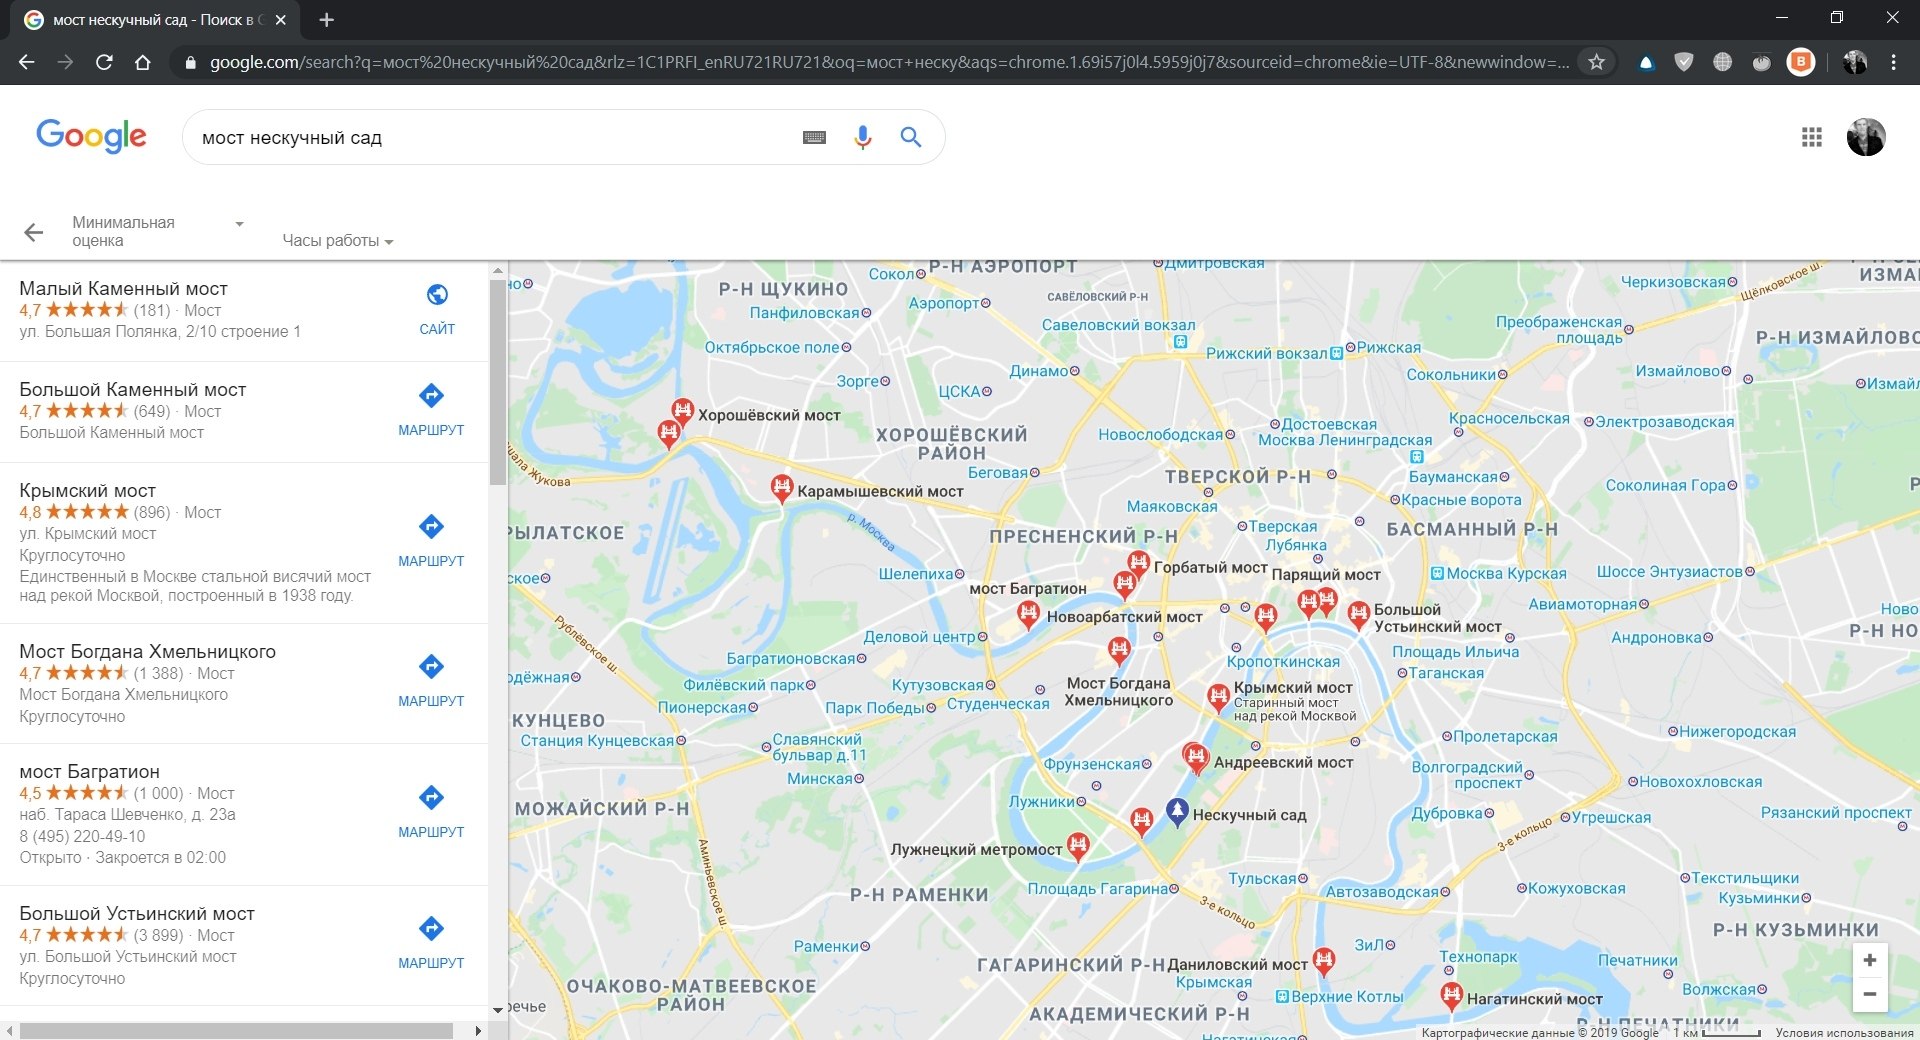
Task: Click the Даниловский мост map pin
Action: point(1324,961)
